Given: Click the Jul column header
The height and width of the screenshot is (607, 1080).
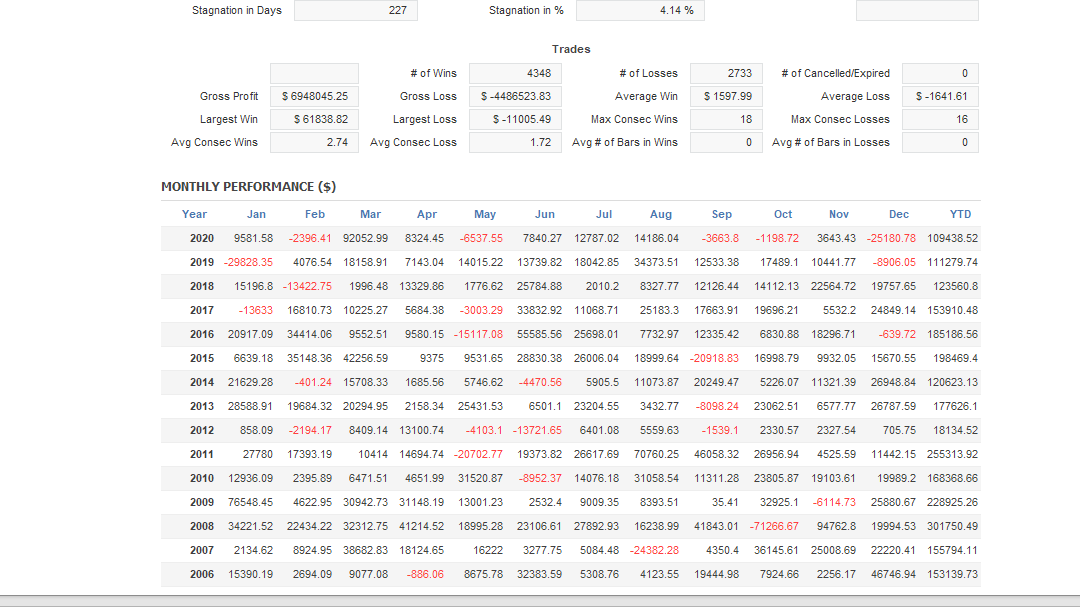Looking at the screenshot, I should 604,214.
